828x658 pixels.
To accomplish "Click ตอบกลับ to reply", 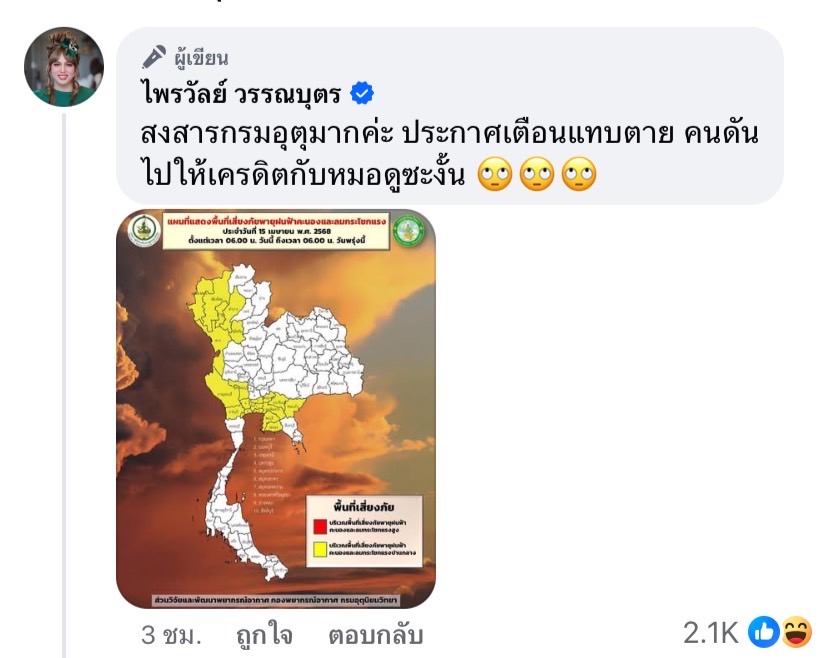I will (375, 635).
